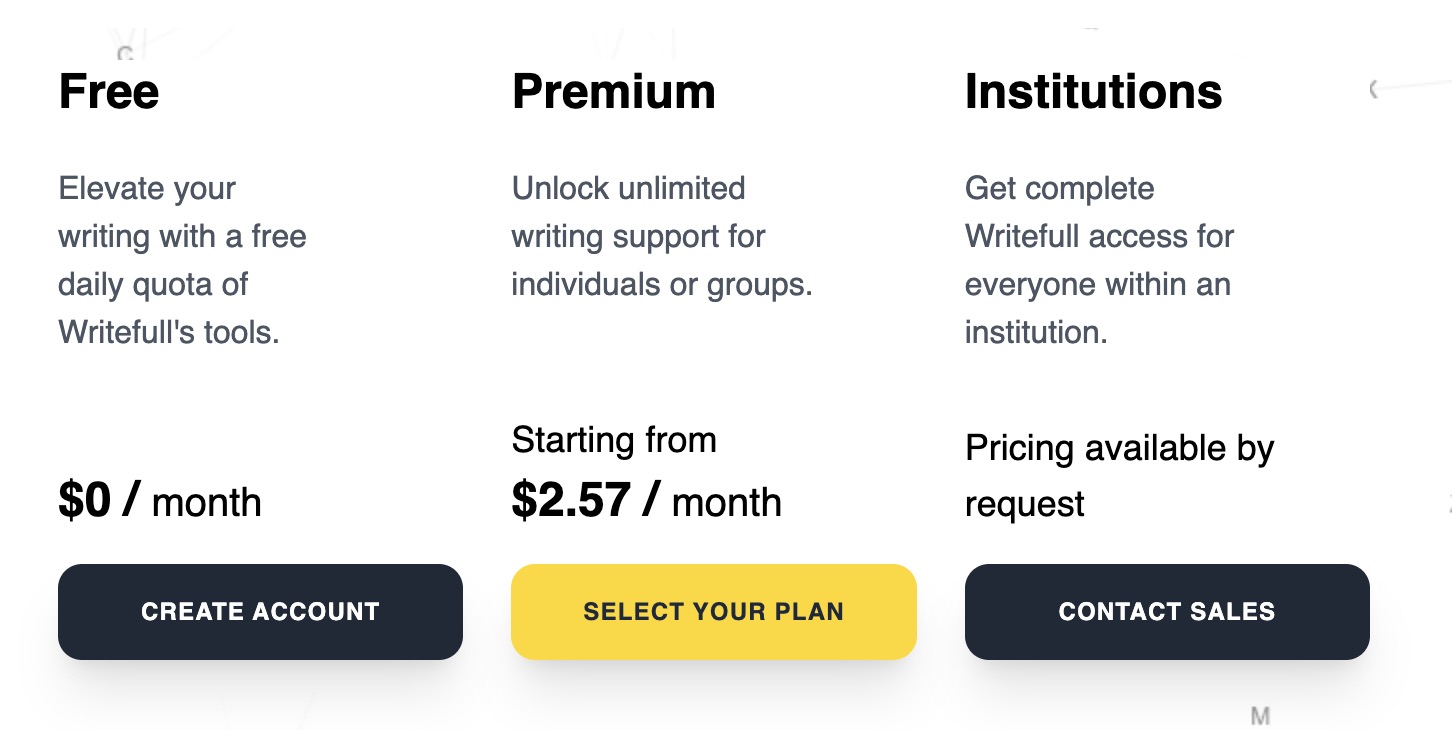This screenshot has width=1452, height=730.
Task: Click the phrase 'Writefull access for'
Action: [1100, 236]
